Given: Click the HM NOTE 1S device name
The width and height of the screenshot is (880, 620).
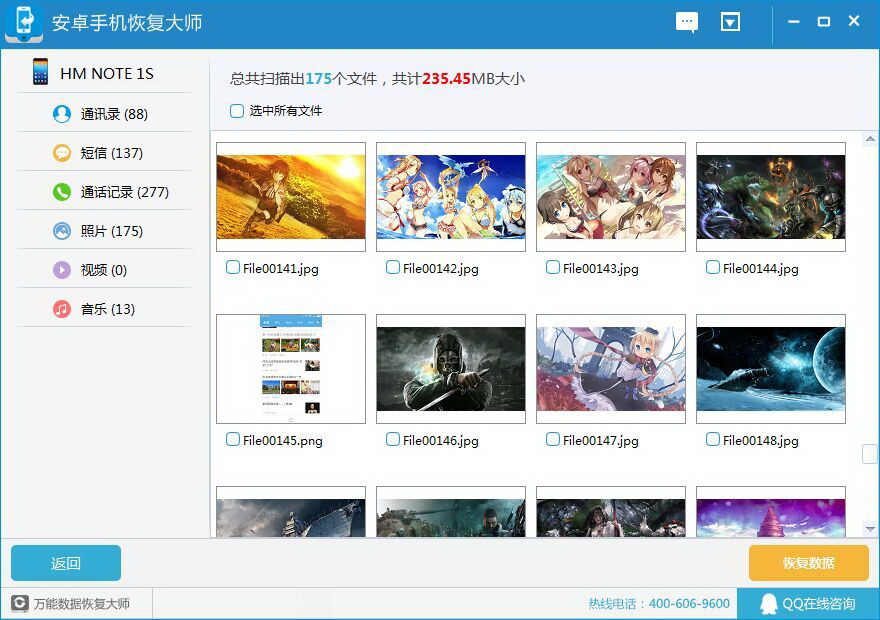Looking at the screenshot, I should point(107,74).
